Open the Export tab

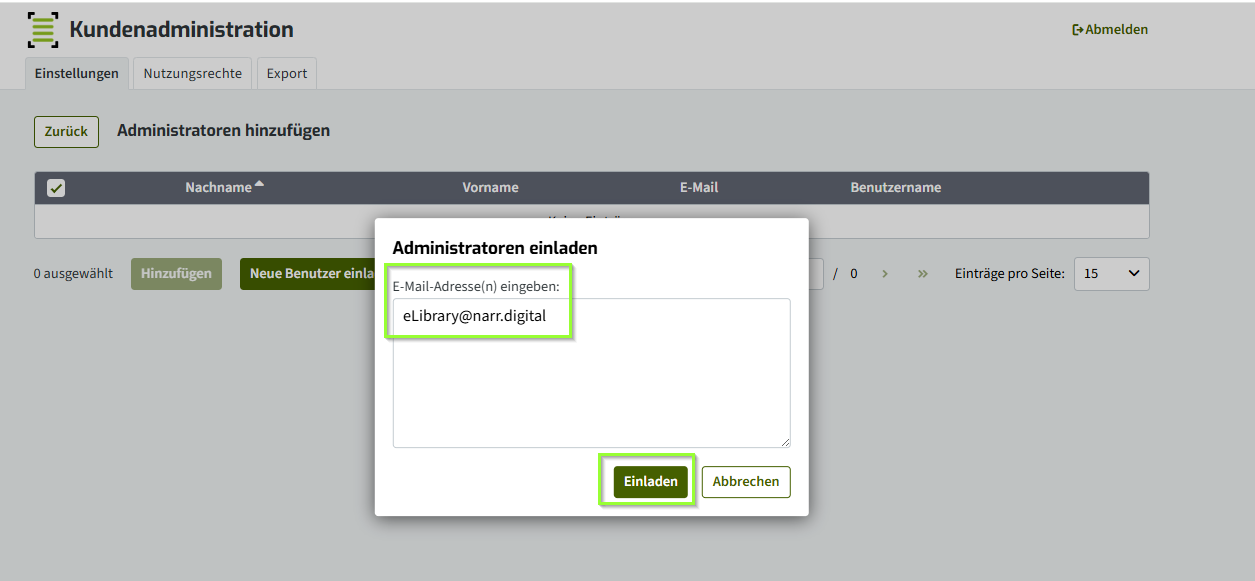click(287, 74)
